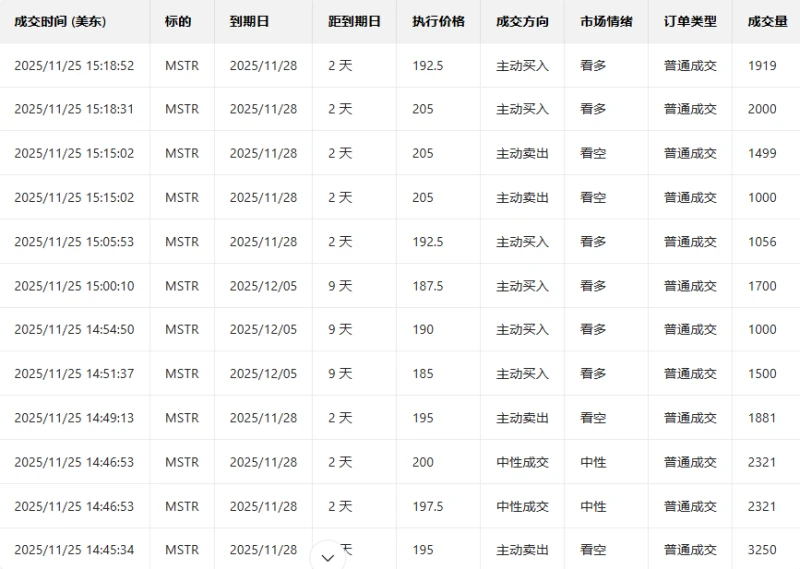
Task: Click the 市场情绪 column header
Action: 606,21
